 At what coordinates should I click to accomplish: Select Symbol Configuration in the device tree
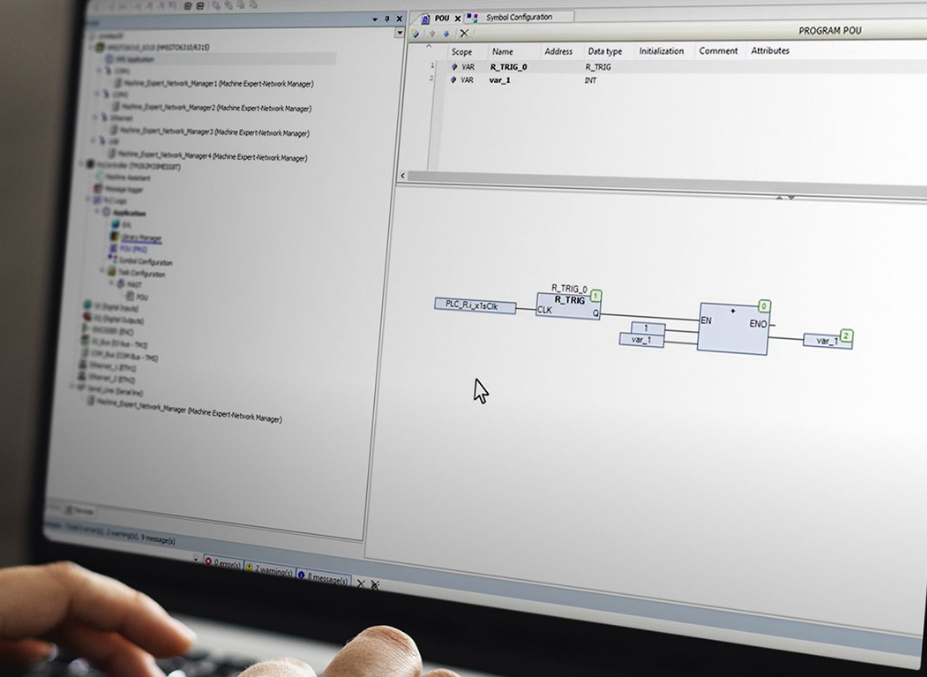[145, 262]
